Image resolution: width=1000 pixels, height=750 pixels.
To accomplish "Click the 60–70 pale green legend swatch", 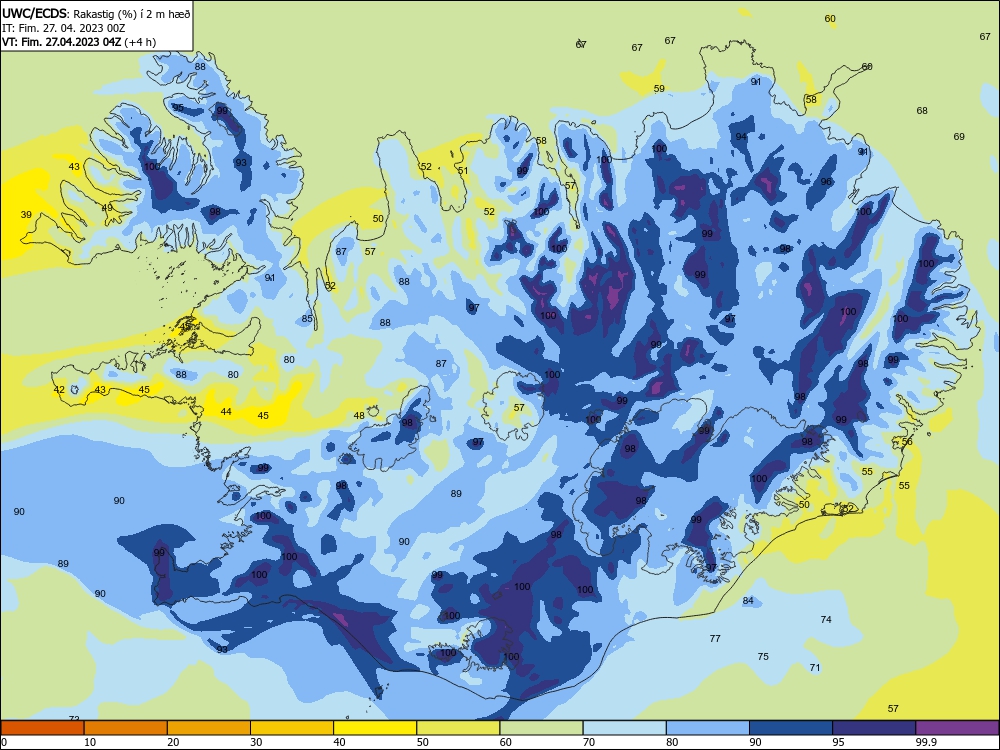I will tap(541, 728).
